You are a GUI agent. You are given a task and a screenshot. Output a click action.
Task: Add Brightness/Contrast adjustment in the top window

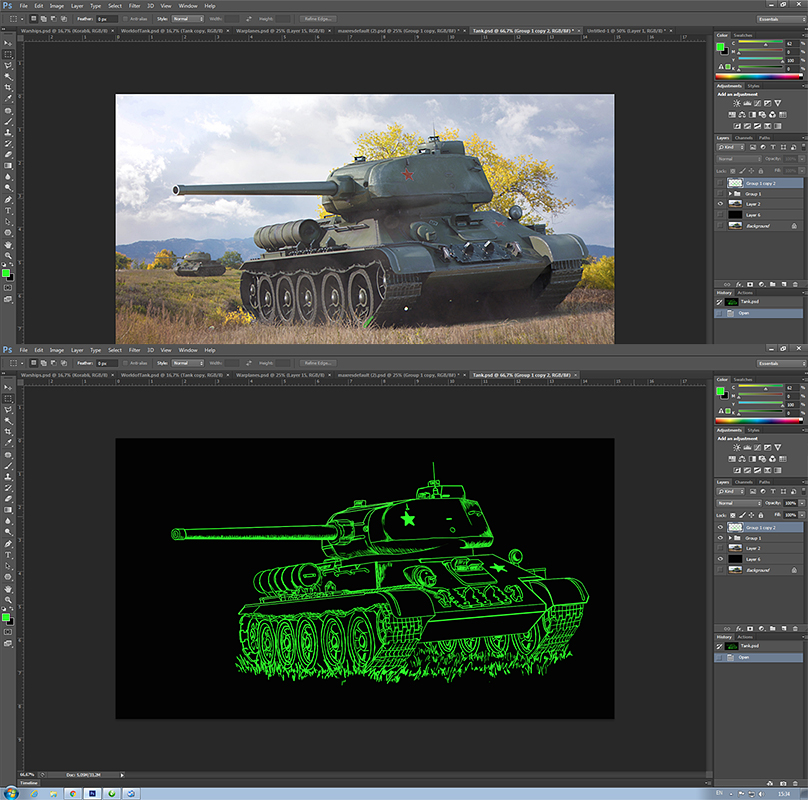tap(737, 103)
